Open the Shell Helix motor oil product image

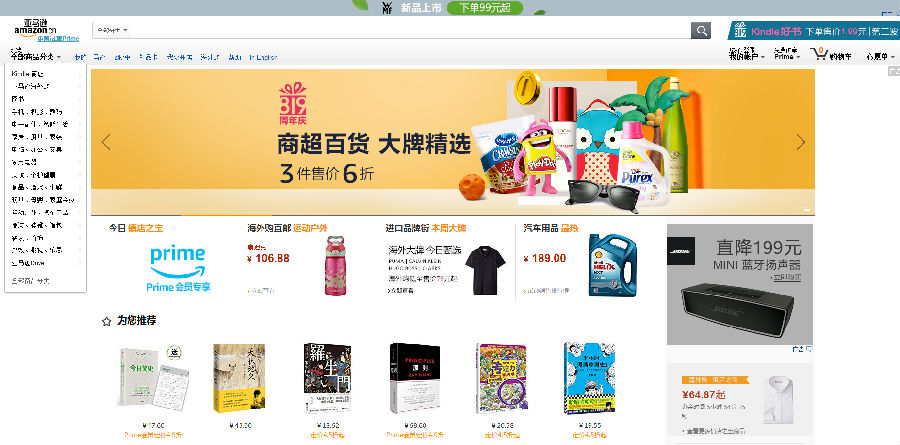tap(612, 265)
